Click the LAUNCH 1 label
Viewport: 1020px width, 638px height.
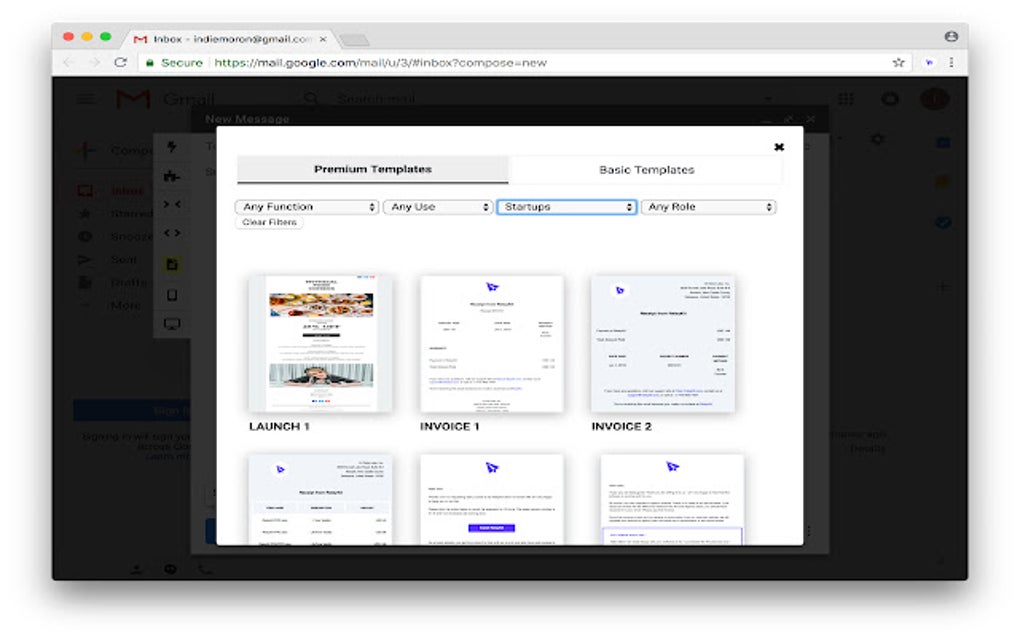[279, 427]
